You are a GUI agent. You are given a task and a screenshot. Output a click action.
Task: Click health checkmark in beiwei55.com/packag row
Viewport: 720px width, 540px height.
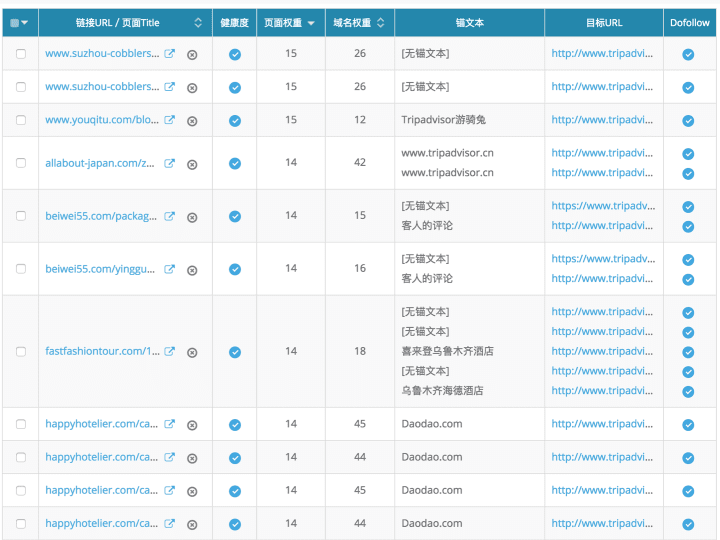[235, 216]
